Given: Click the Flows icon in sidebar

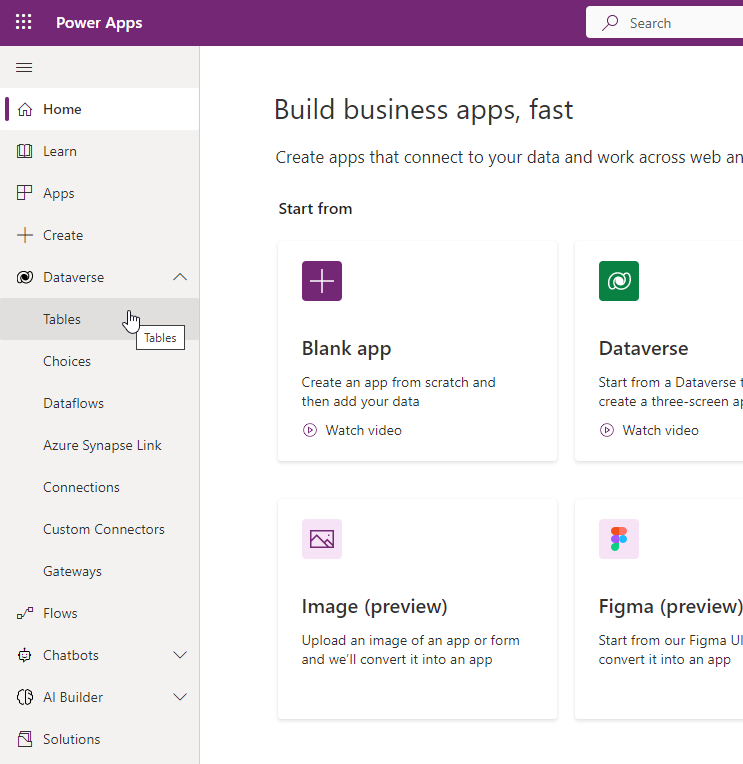Looking at the screenshot, I should (x=25, y=613).
